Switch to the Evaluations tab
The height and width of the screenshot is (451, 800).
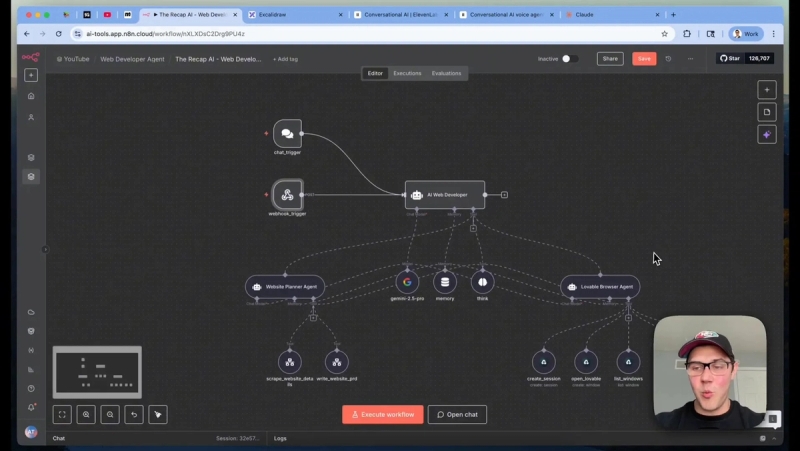pyautogui.click(x=446, y=73)
